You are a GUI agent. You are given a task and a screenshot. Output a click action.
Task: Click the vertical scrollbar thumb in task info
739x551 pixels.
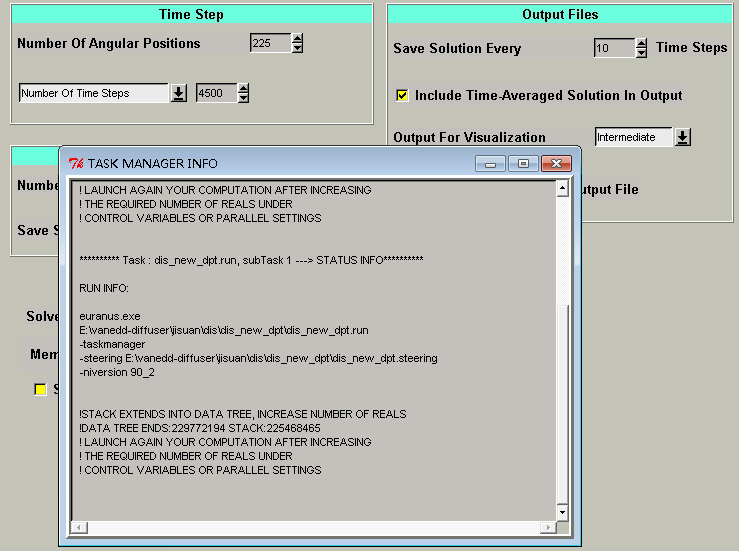562,410
